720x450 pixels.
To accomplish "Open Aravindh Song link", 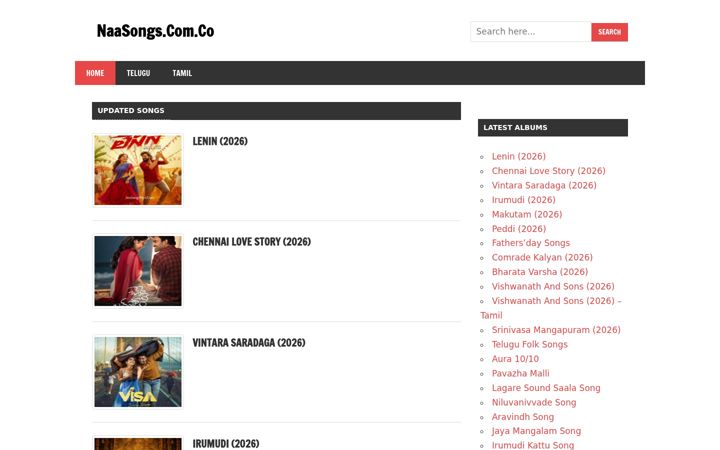I will (523, 417).
